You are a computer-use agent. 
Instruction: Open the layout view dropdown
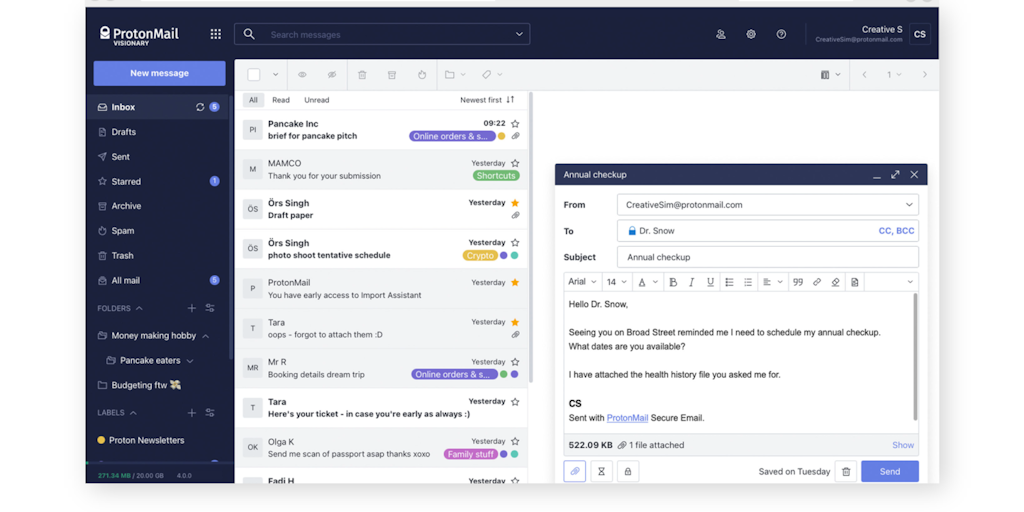(x=830, y=74)
